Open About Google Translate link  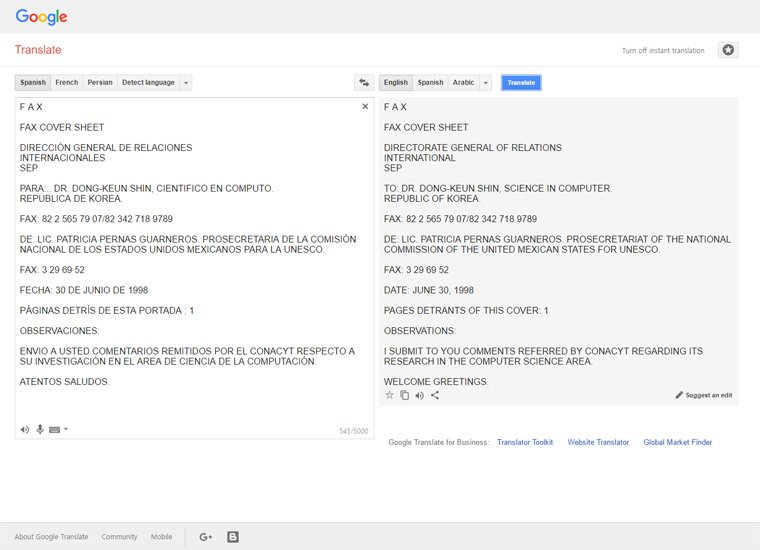(51, 536)
